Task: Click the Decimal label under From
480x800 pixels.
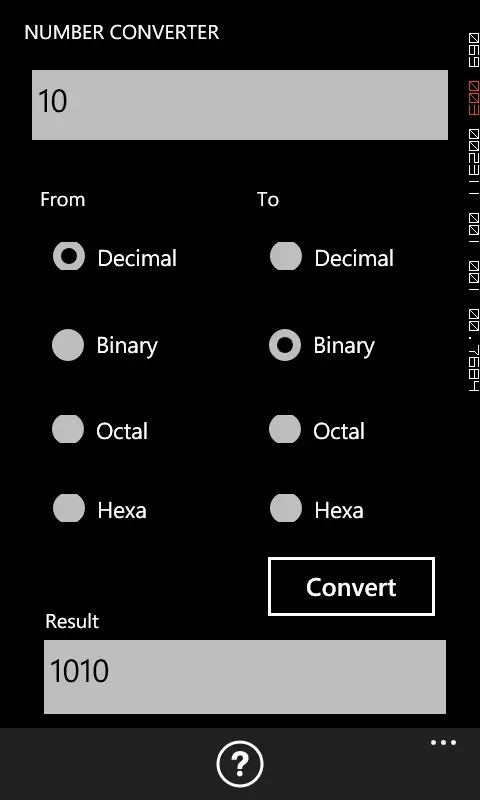Action: click(137, 258)
